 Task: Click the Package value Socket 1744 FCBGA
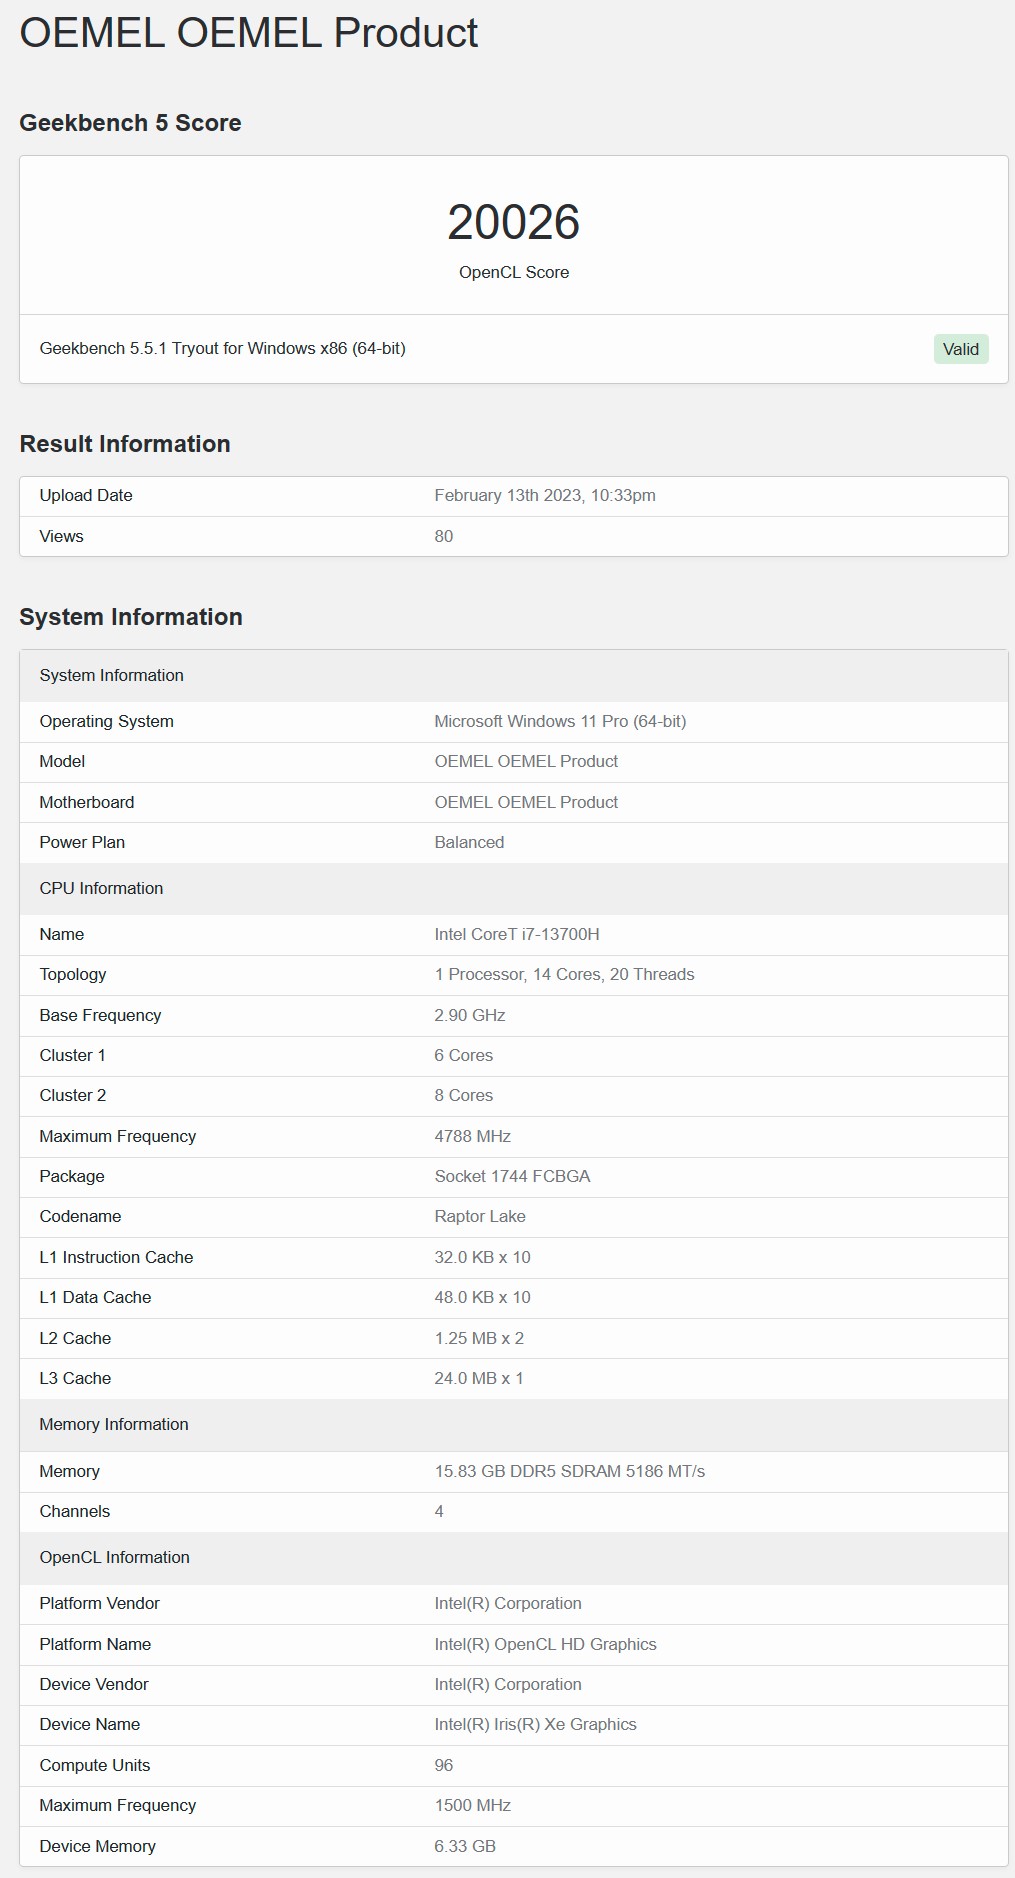512,1177
